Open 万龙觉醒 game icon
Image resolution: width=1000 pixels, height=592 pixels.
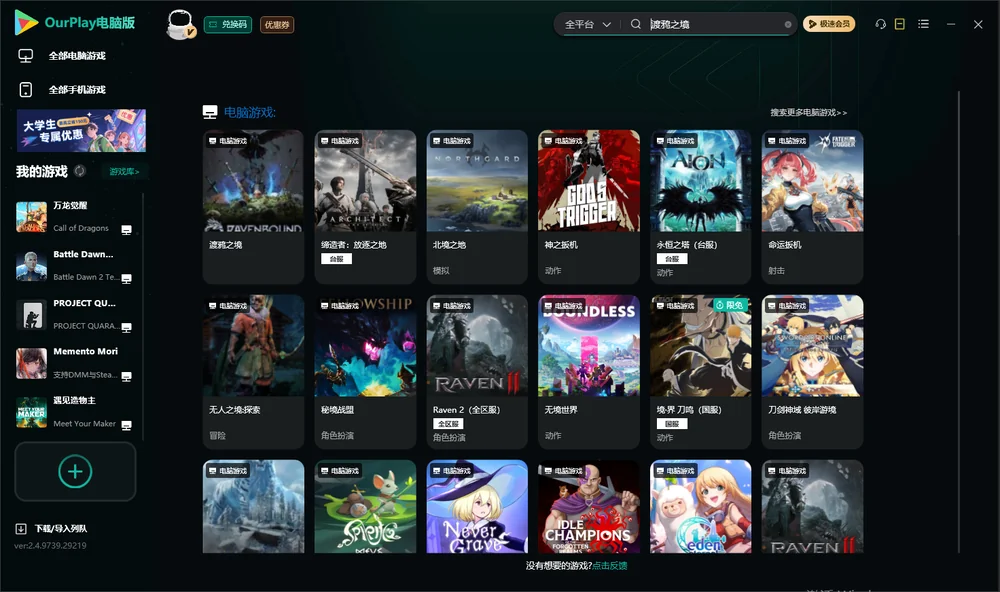[x=31, y=217]
